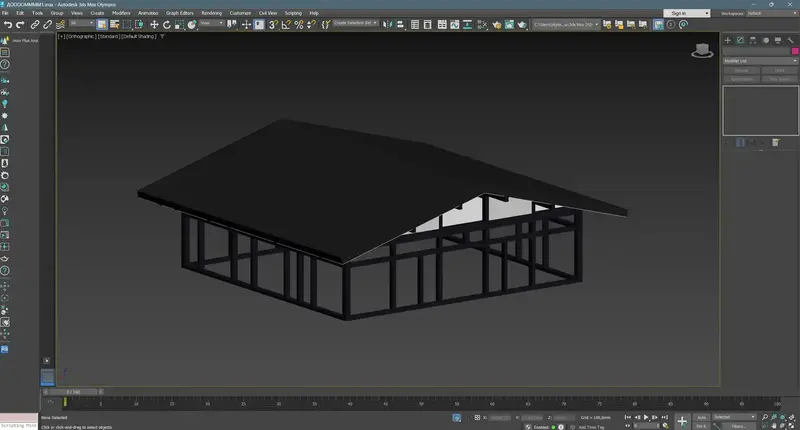Click the ViewCube in the viewport
Image resolution: width=800 pixels, height=430 pixels.
tap(702, 50)
